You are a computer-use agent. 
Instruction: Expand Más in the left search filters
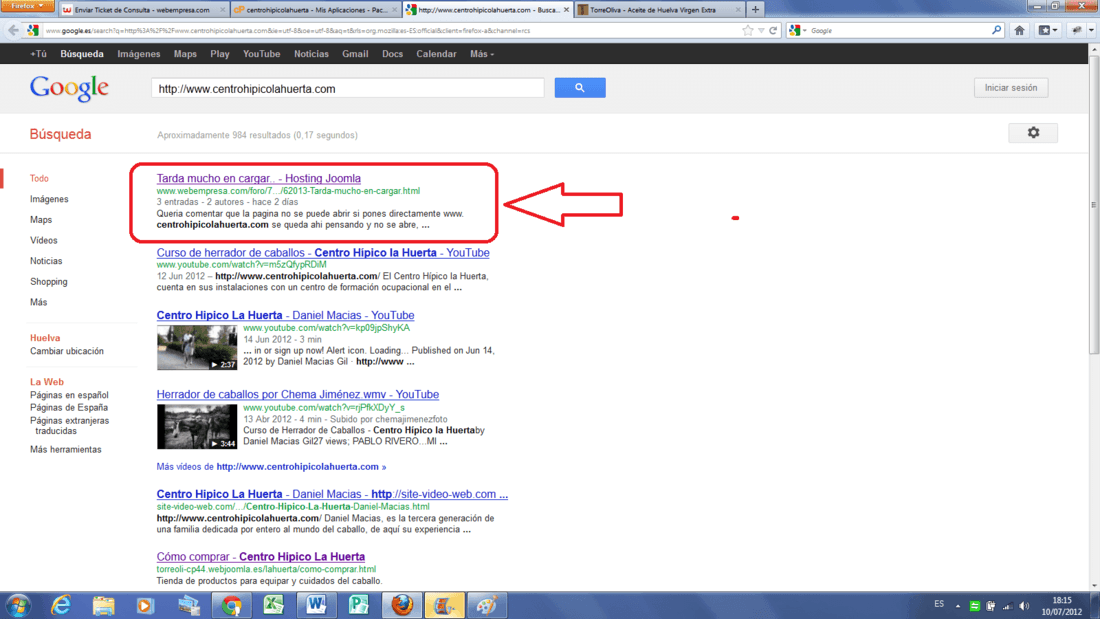coord(39,302)
